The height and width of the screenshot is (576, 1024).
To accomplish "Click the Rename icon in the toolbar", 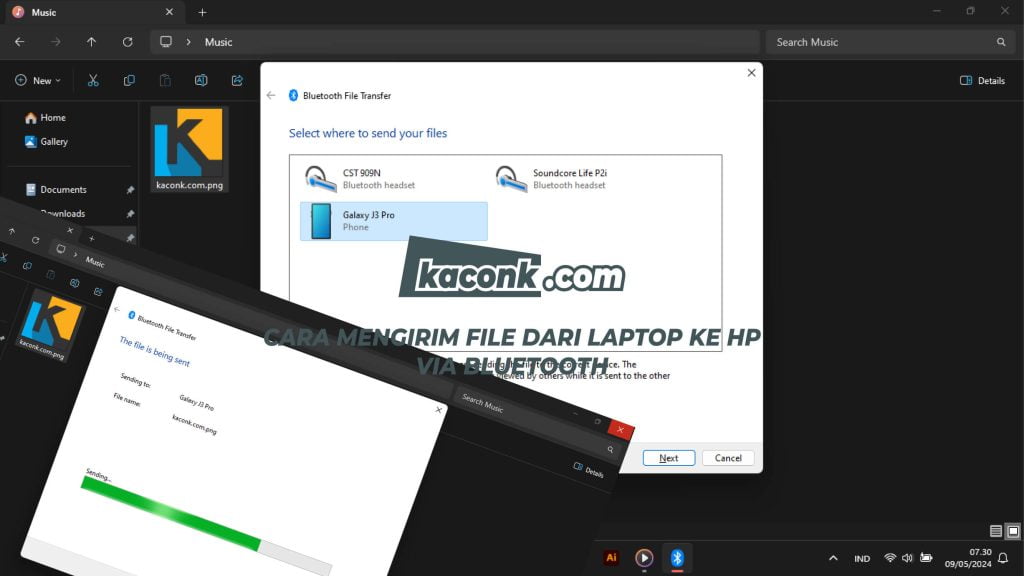I will 201,80.
